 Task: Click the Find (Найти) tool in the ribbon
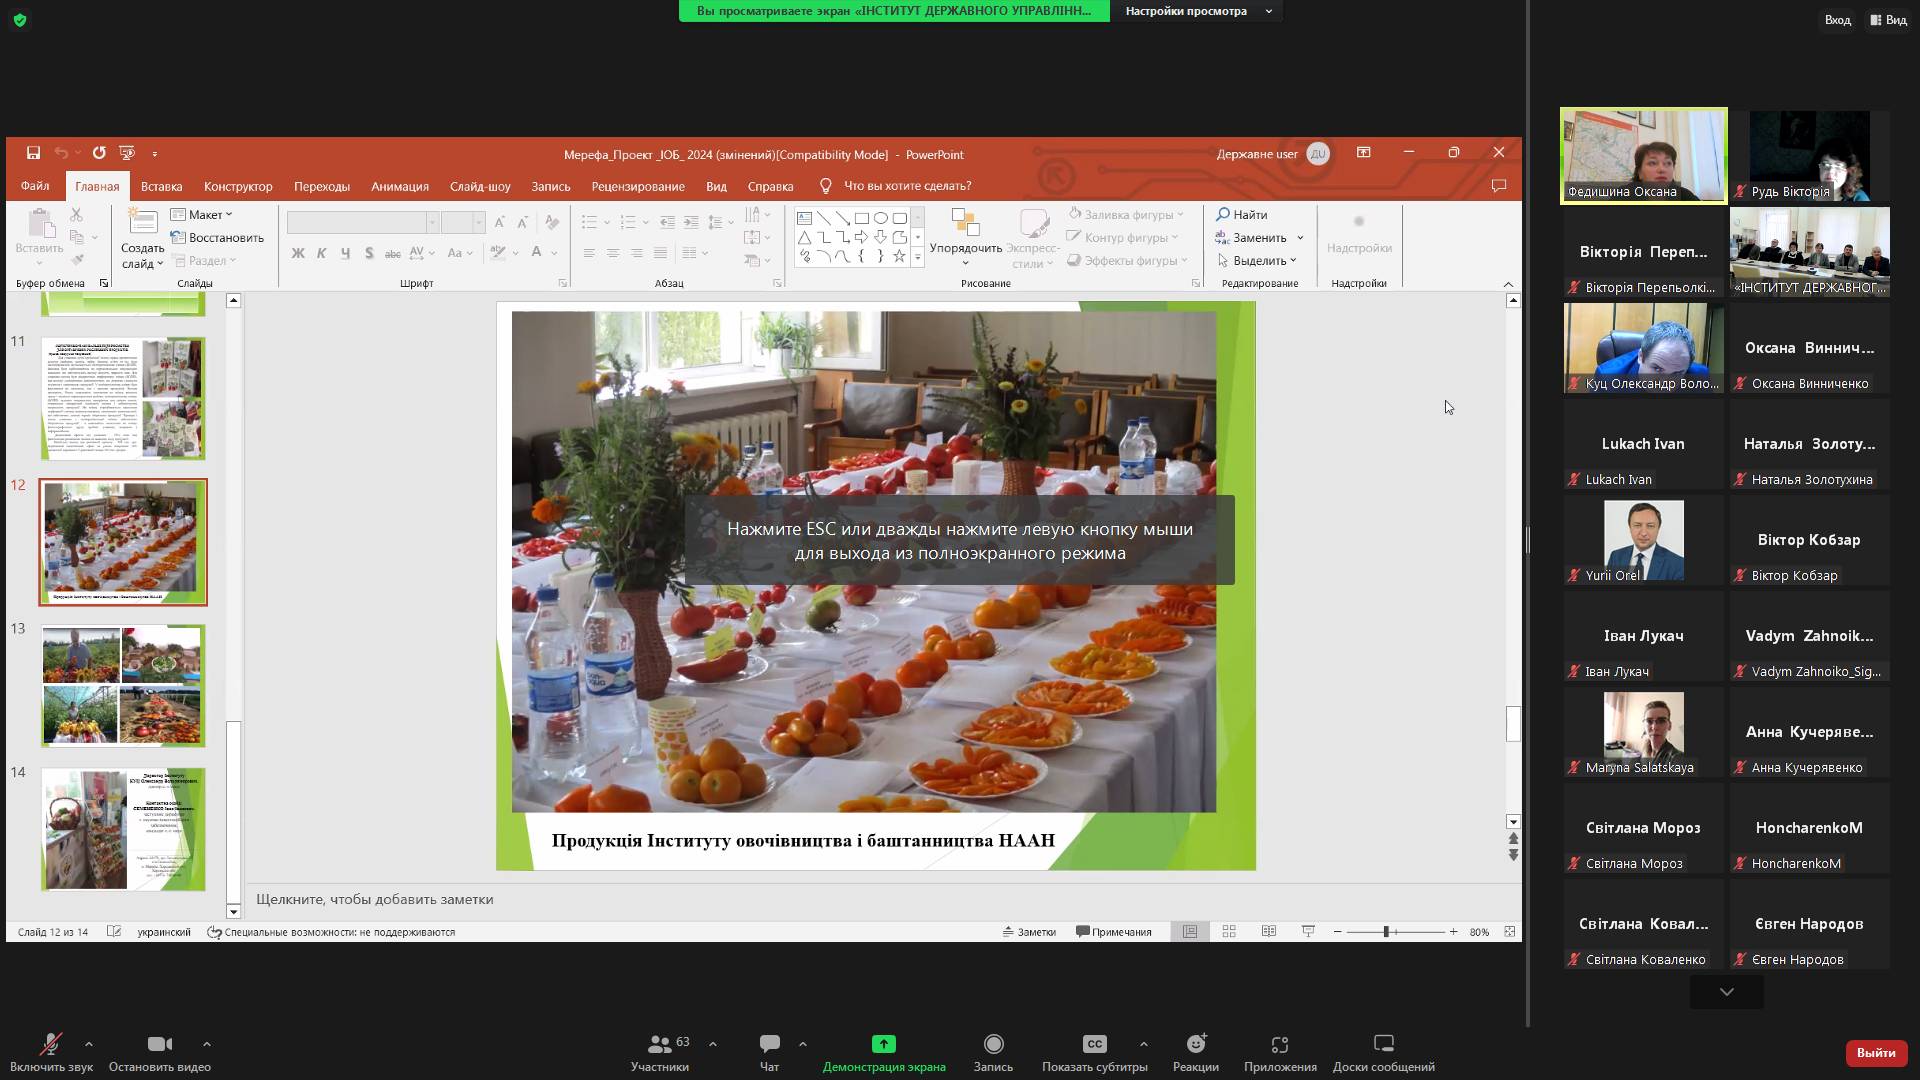(1241, 215)
